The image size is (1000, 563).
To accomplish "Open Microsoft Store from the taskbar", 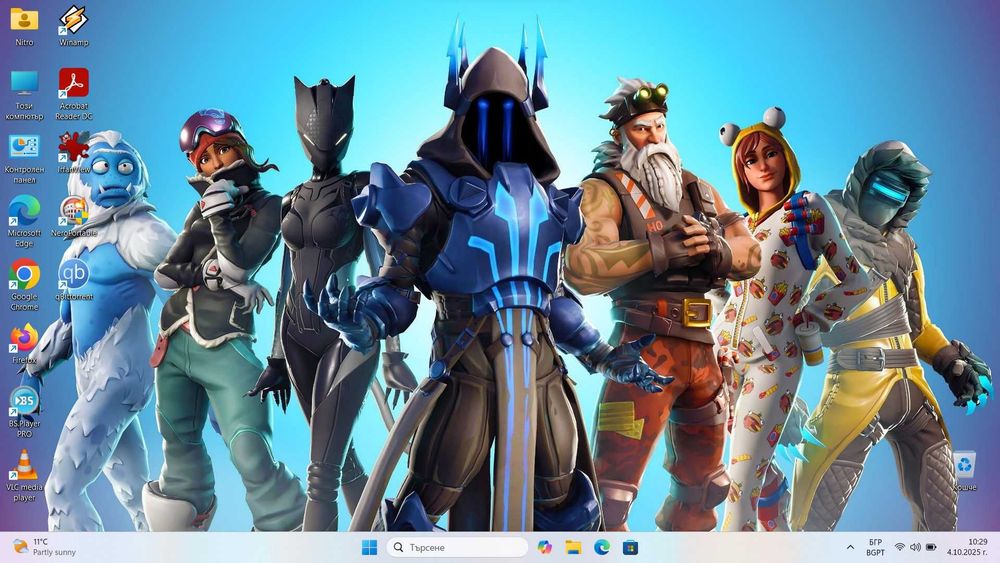I will (630, 547).
